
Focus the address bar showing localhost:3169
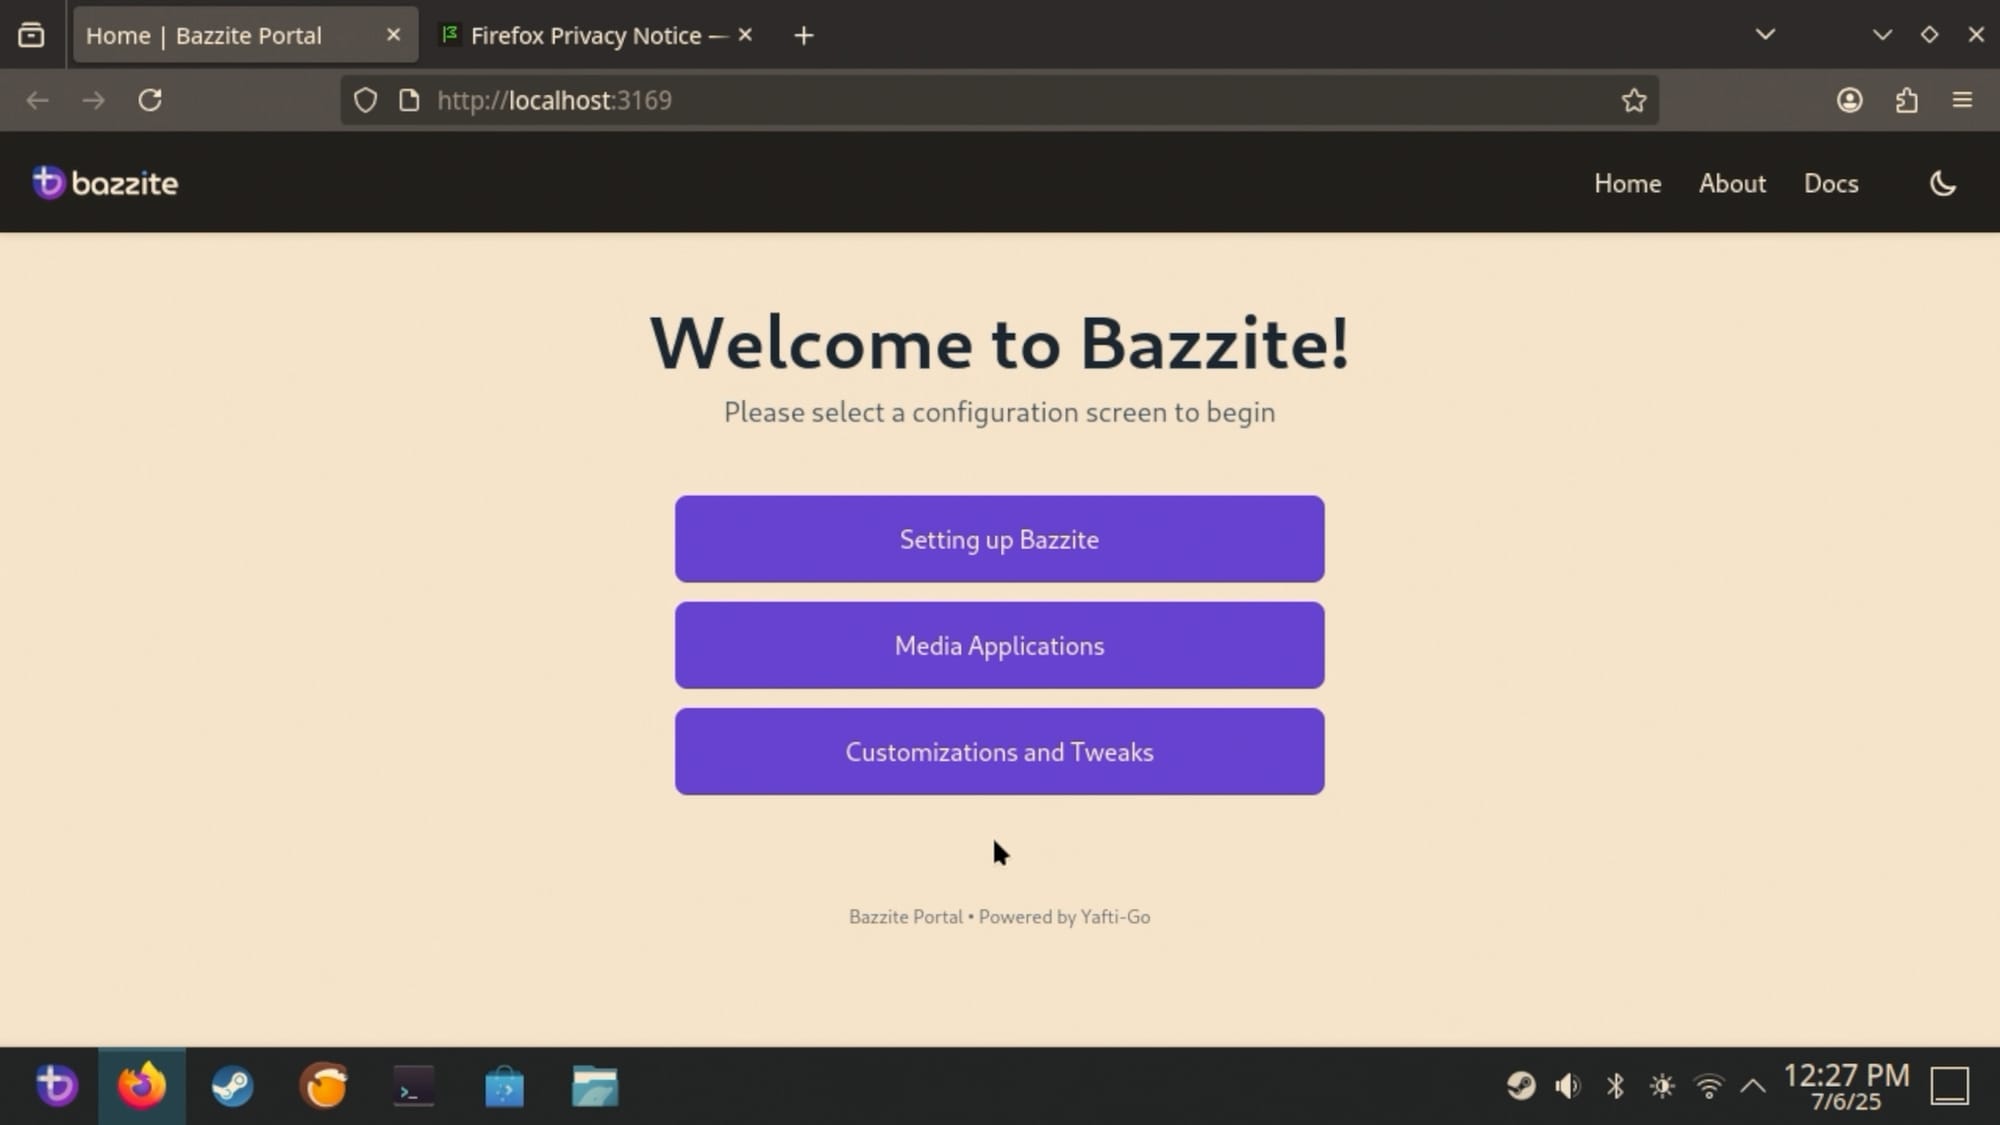(1000, 100)
